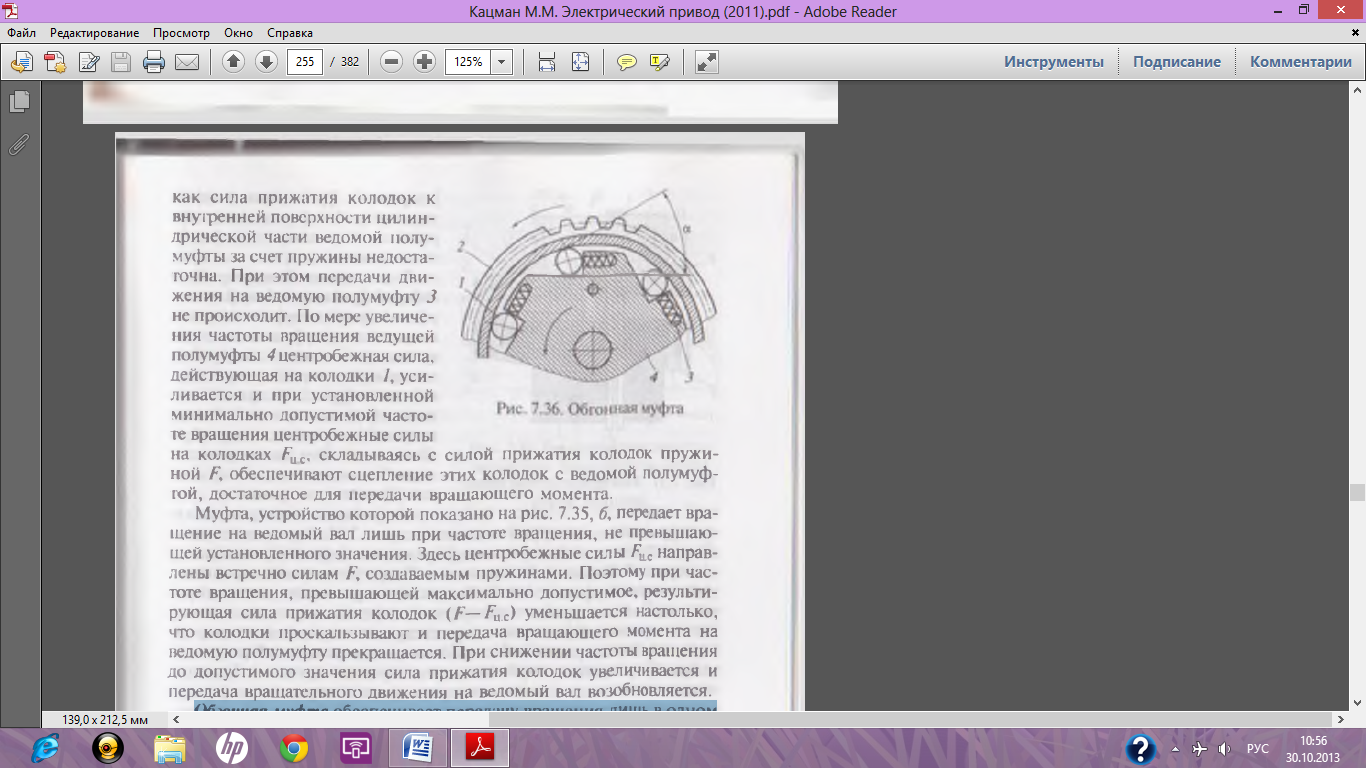Image resolution: width=1366 pixels, height=768 pixels.
Task: Zoom in with the plus button
Action: [x=425, y=62]
